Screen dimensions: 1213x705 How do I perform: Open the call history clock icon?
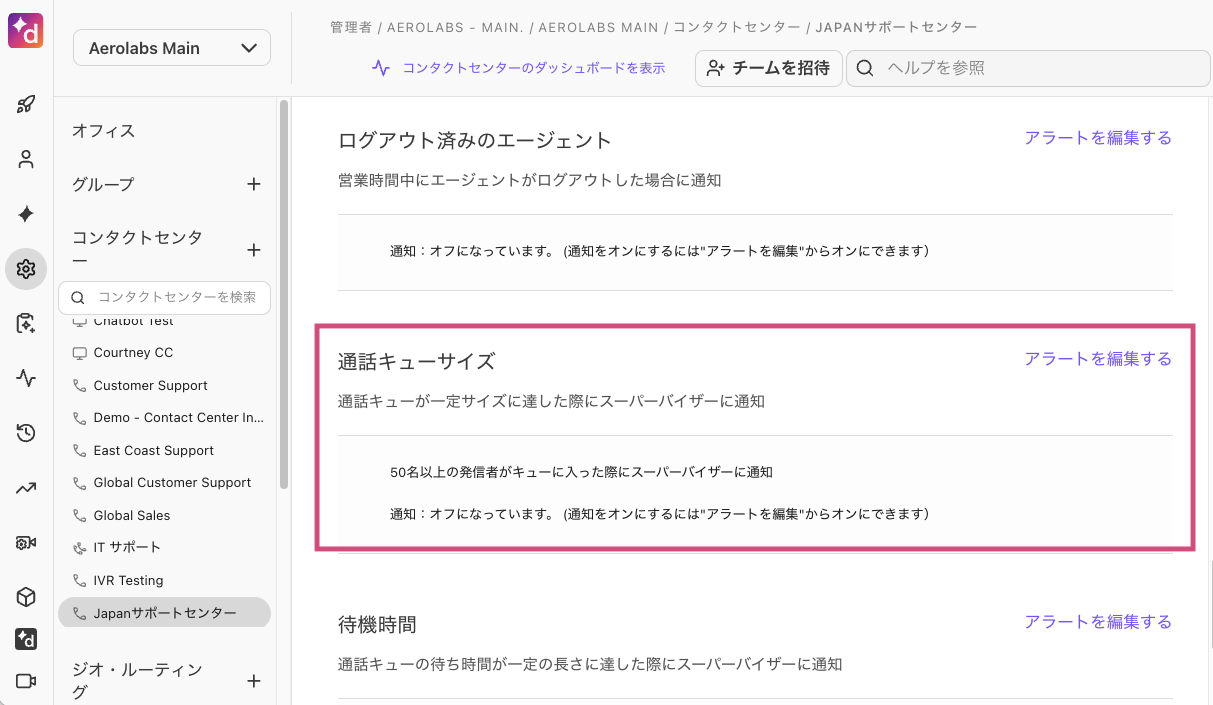pyautogui.click(x=25, y=432)
